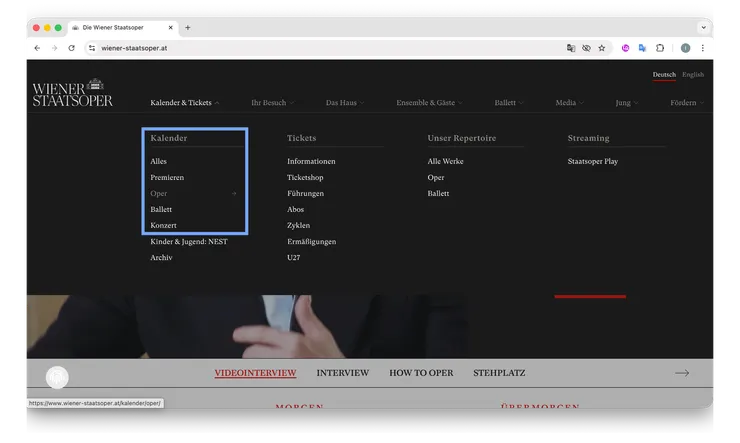
Task: Click the translate page icon
Action: 571,48
